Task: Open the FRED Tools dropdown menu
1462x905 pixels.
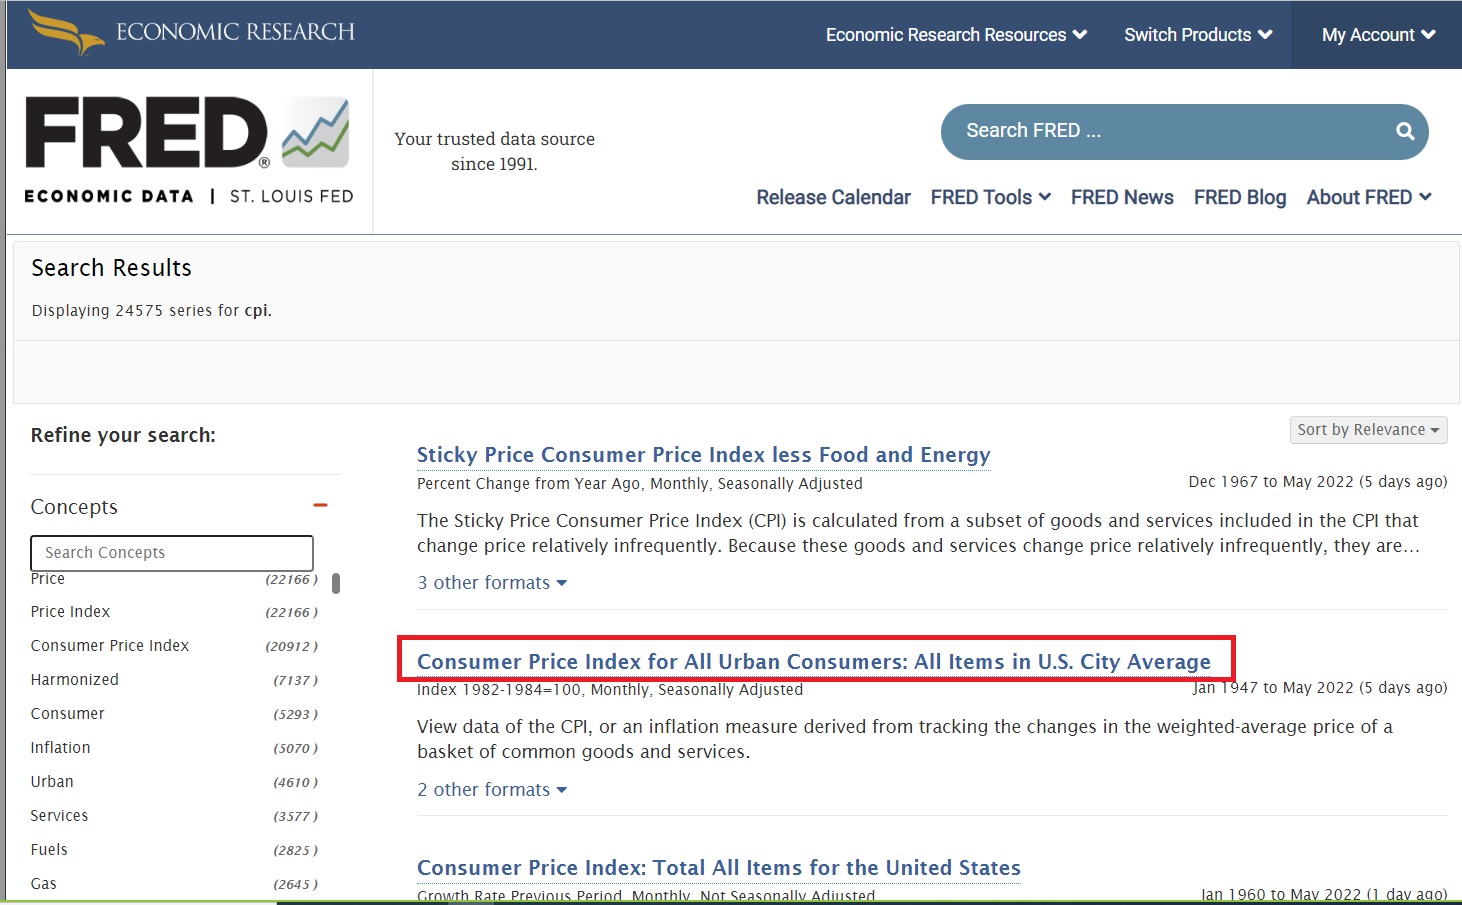Action: [x=989, y=198]
